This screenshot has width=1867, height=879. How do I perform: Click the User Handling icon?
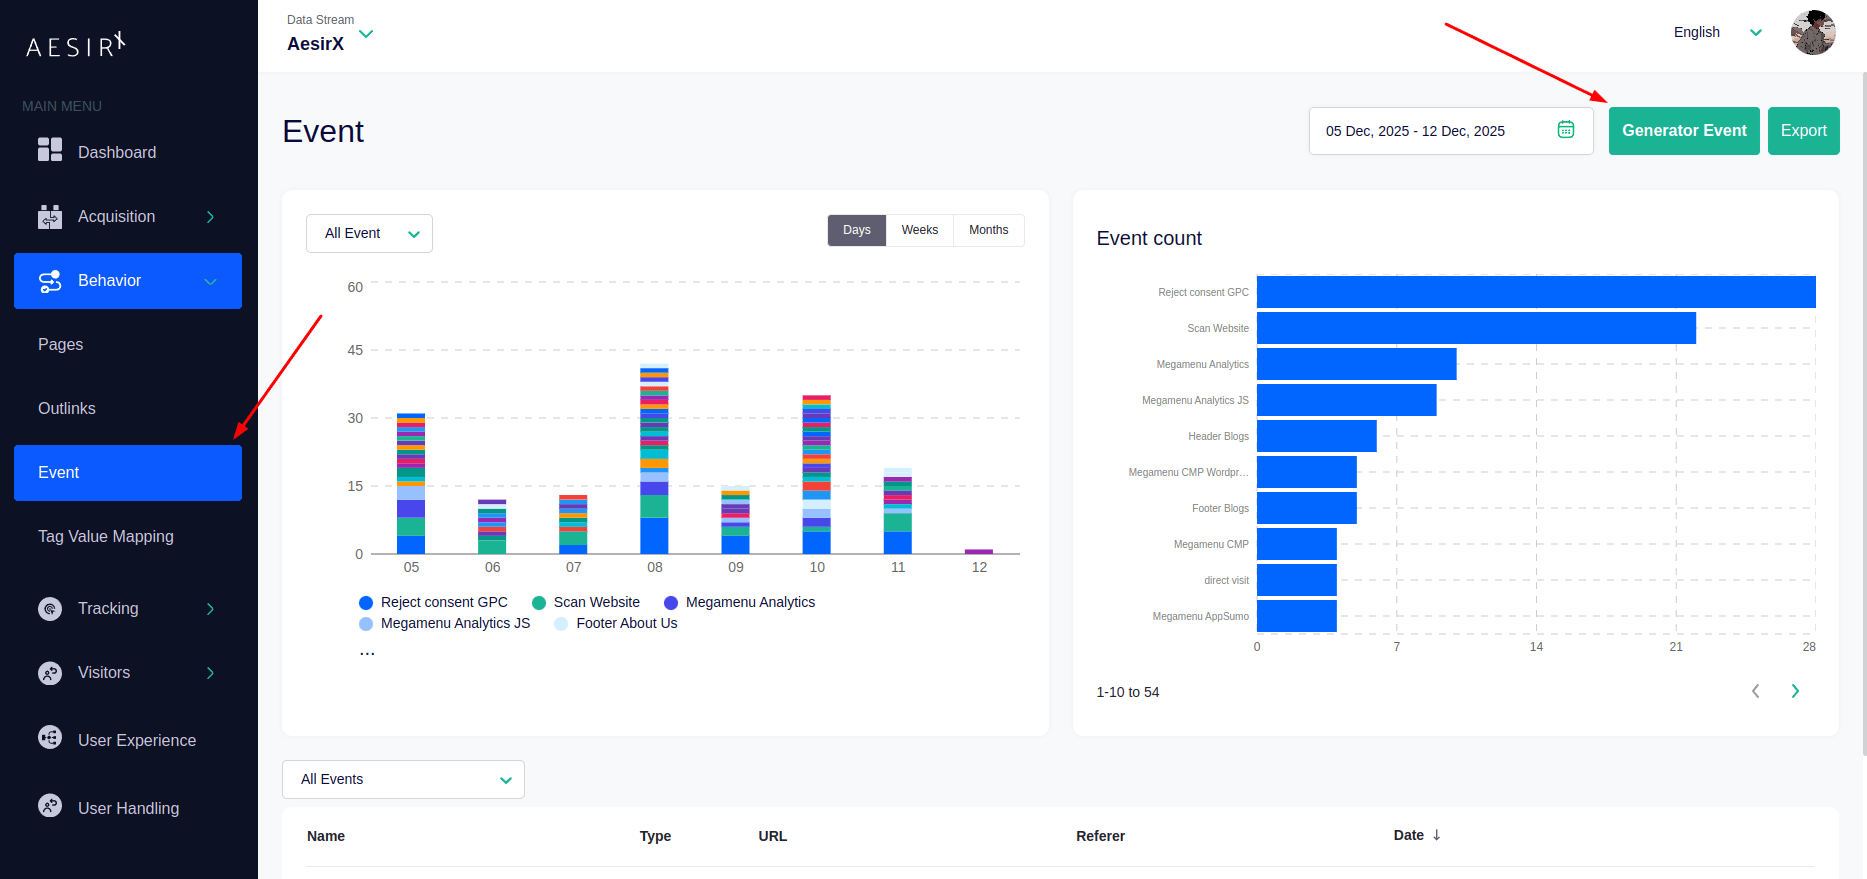click(x=50, y=806)
